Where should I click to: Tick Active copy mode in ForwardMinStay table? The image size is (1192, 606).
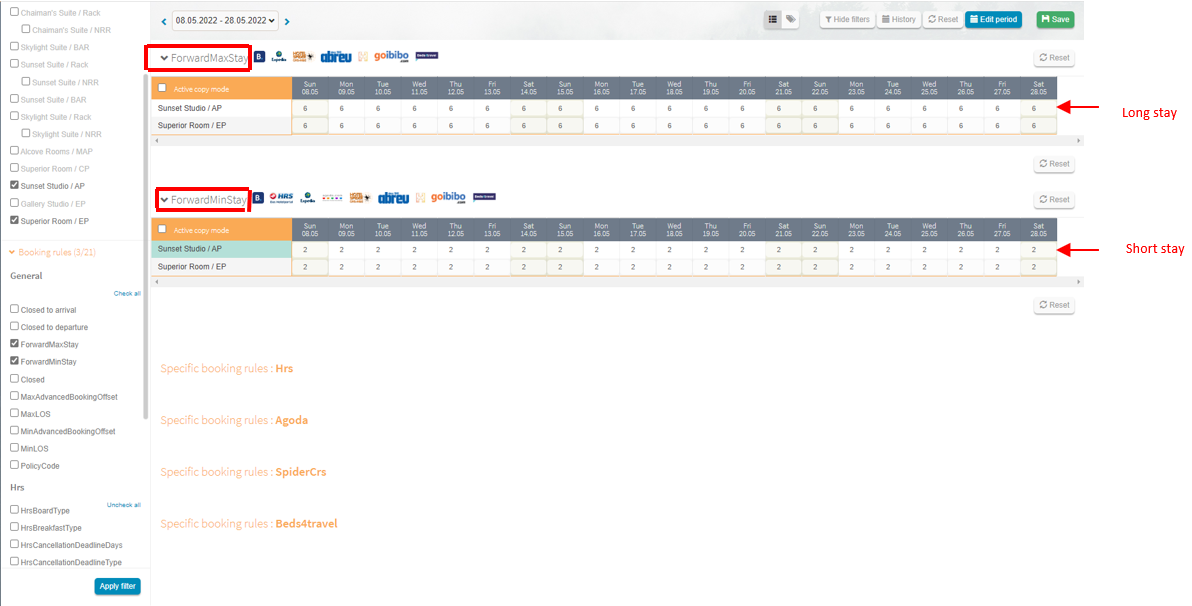coord(163,230)
